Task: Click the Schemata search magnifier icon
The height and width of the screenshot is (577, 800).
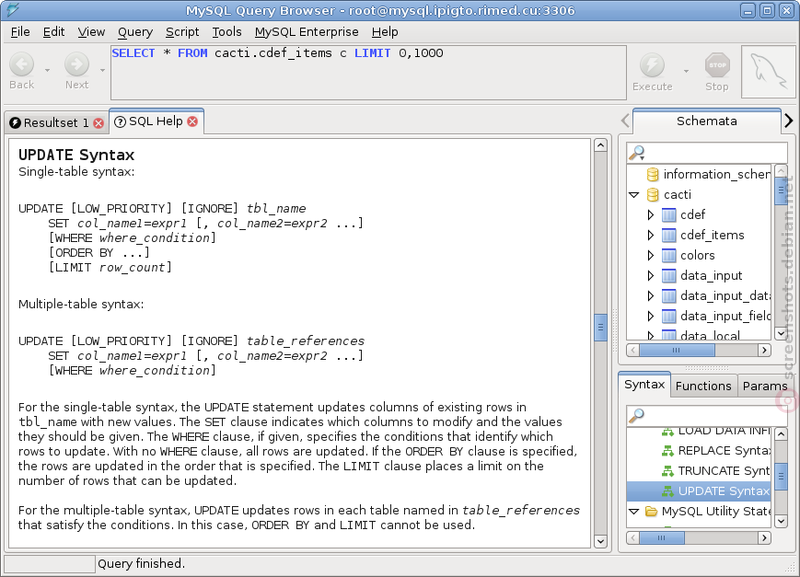Action: [637, 152]
